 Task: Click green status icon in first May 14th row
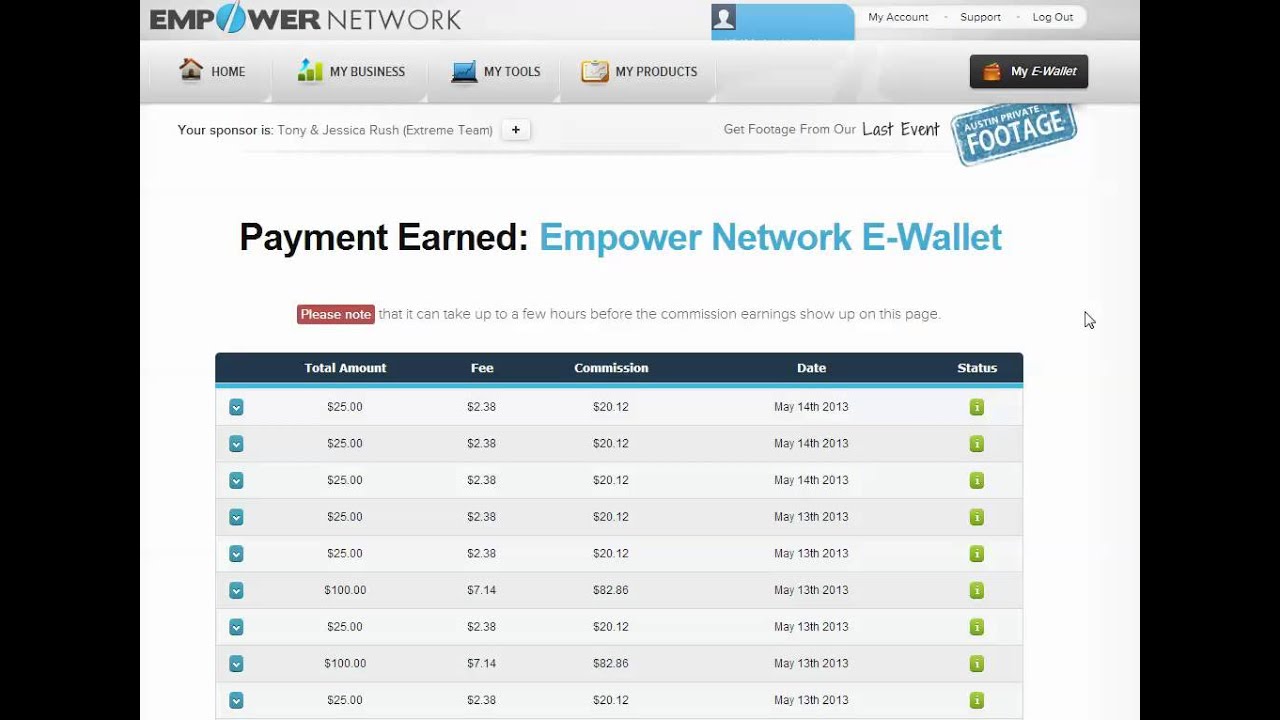tap(977, 407)
